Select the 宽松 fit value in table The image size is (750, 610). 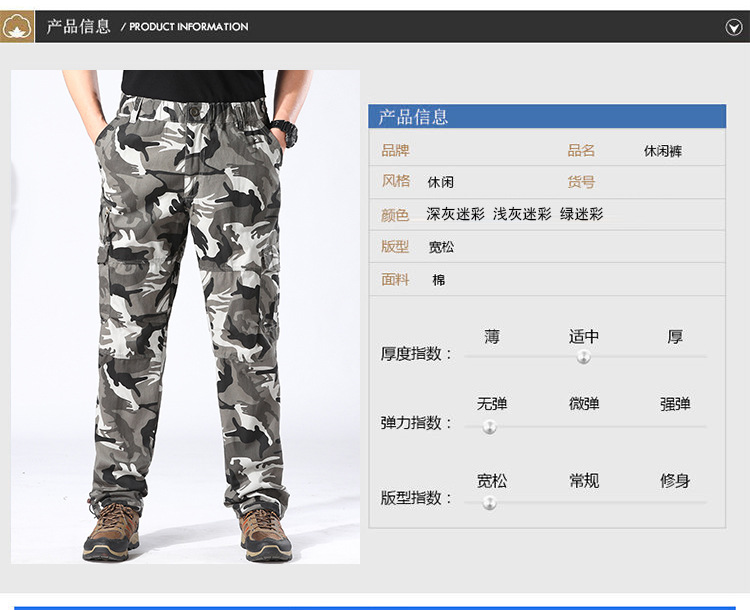point(441,247)
